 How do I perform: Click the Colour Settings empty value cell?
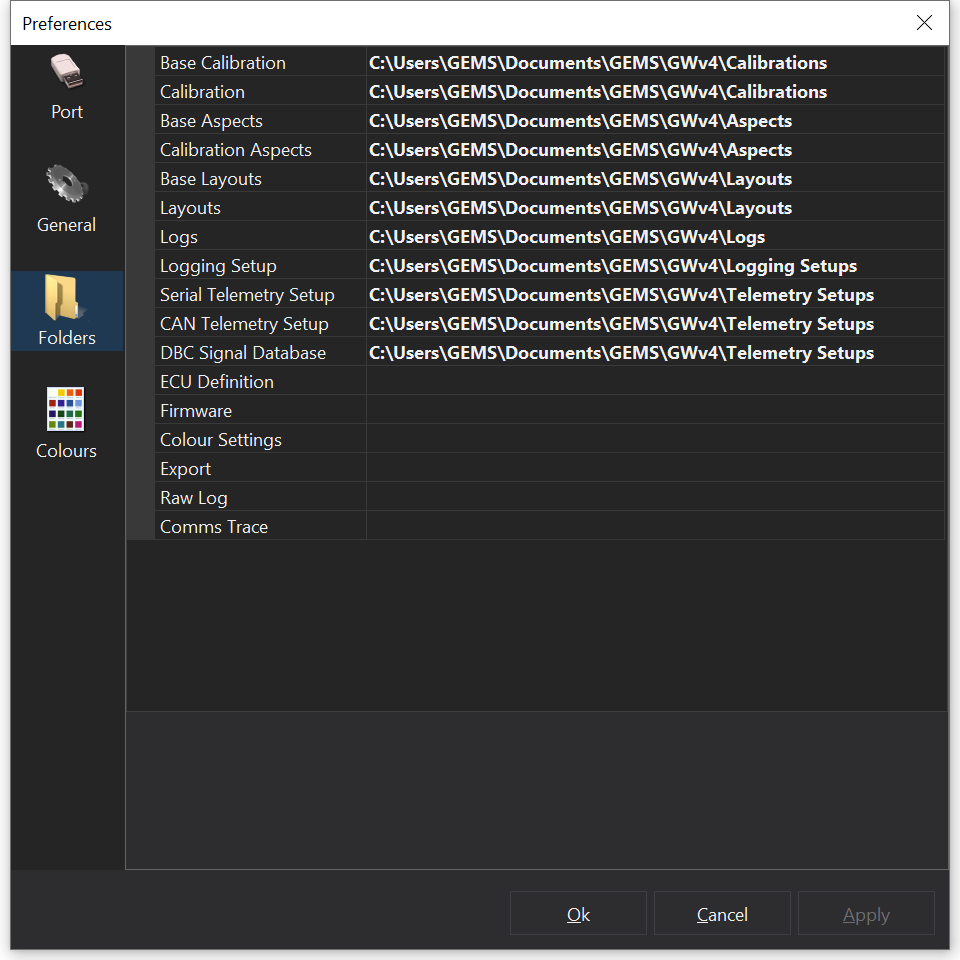(654, 440)
